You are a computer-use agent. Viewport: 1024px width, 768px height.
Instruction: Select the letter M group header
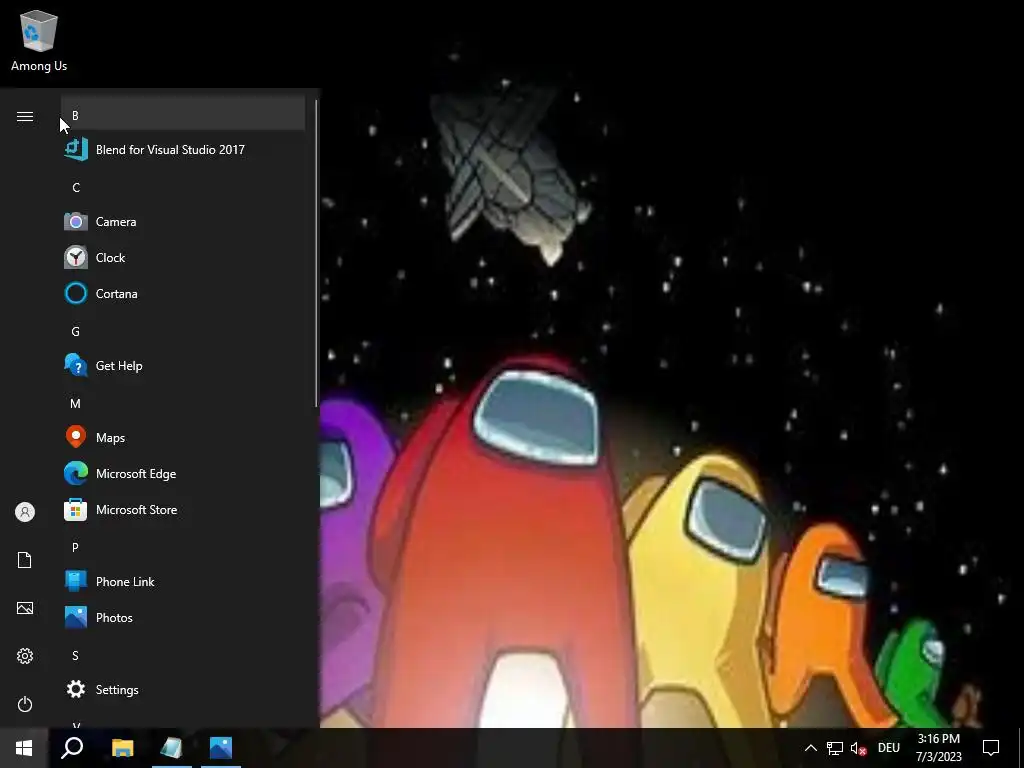tap(76, 404)
